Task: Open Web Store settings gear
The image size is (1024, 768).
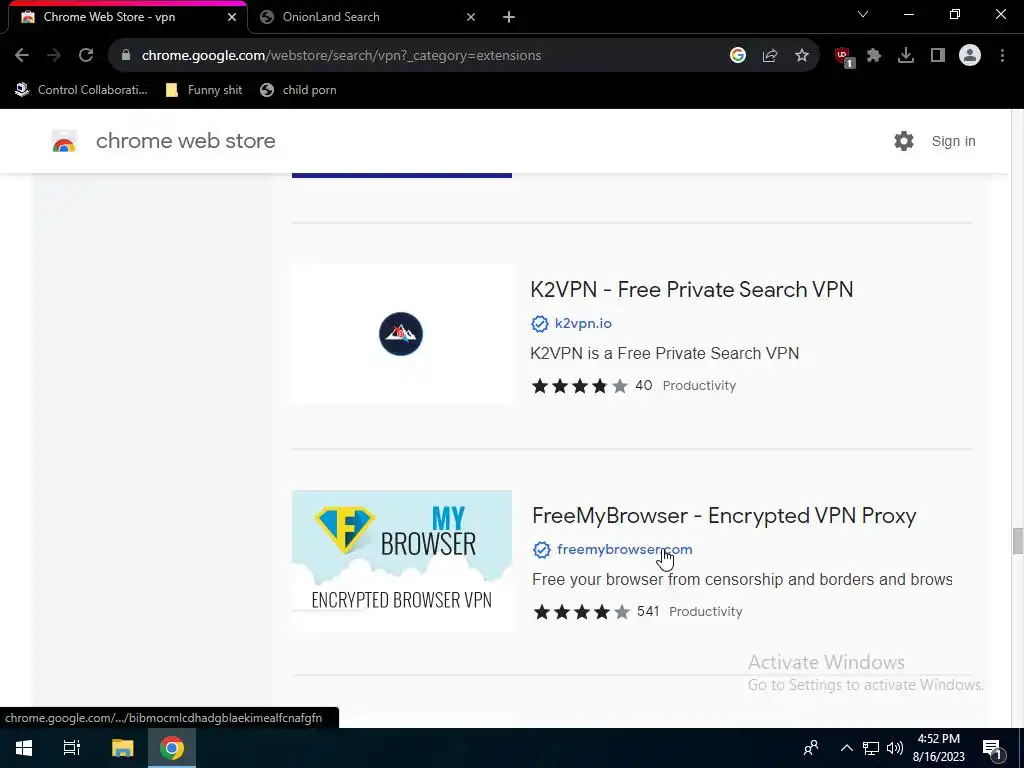Action: coord(904,141)
